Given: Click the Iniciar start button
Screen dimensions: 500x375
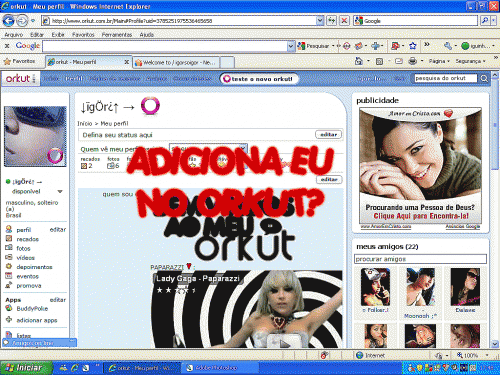Looking at the screenshot, I should [26, 368].
